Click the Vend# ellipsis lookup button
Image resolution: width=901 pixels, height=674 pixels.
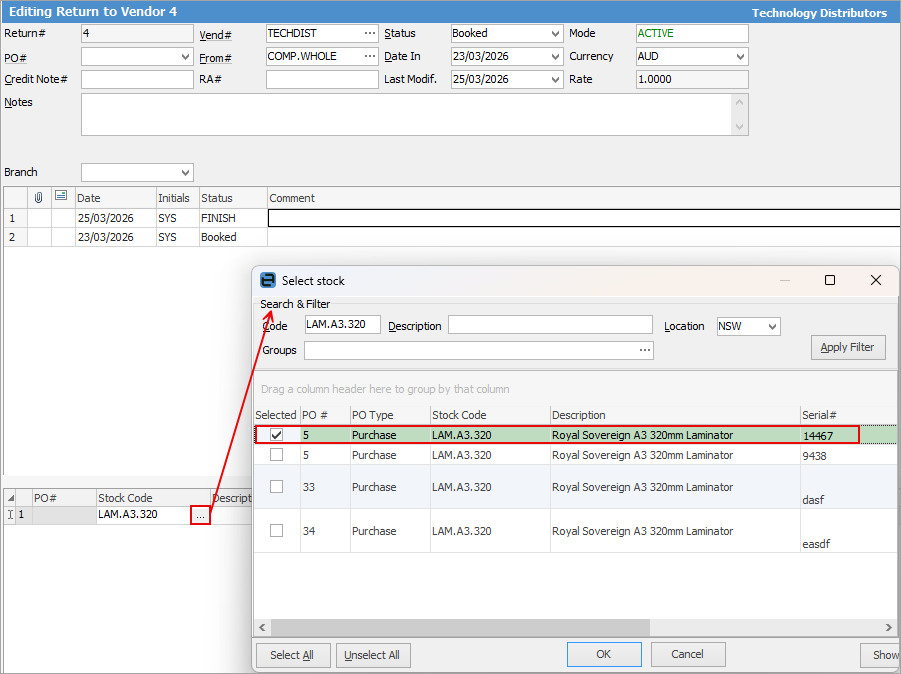(x=370, y=33)
